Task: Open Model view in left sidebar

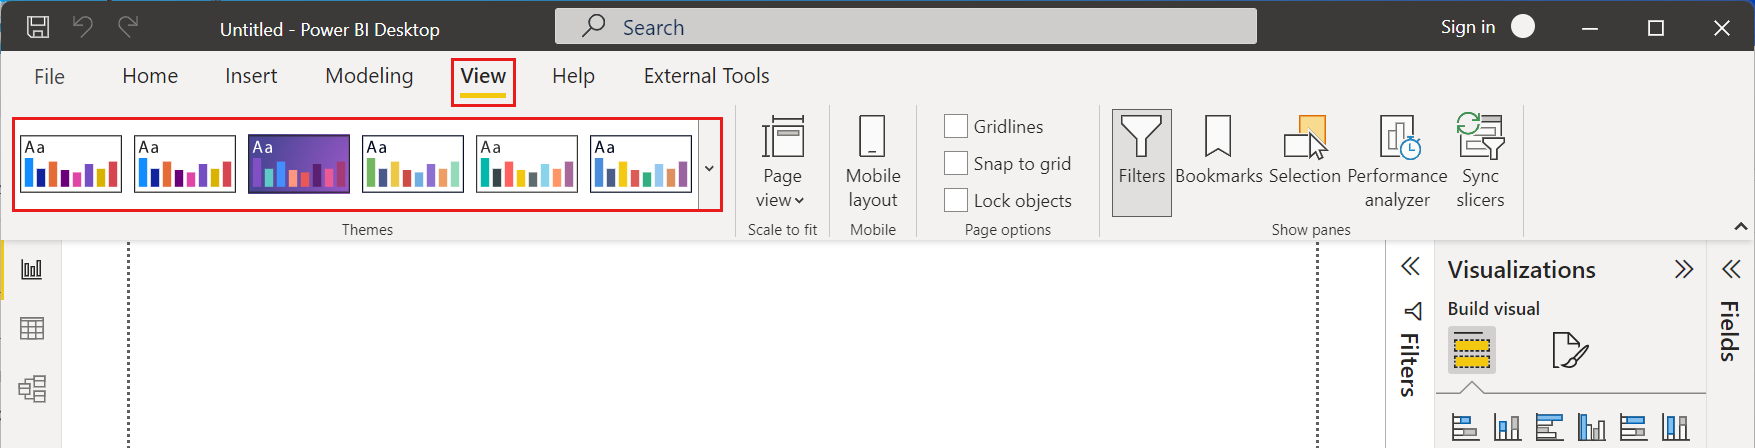Action: click(32, 388)
